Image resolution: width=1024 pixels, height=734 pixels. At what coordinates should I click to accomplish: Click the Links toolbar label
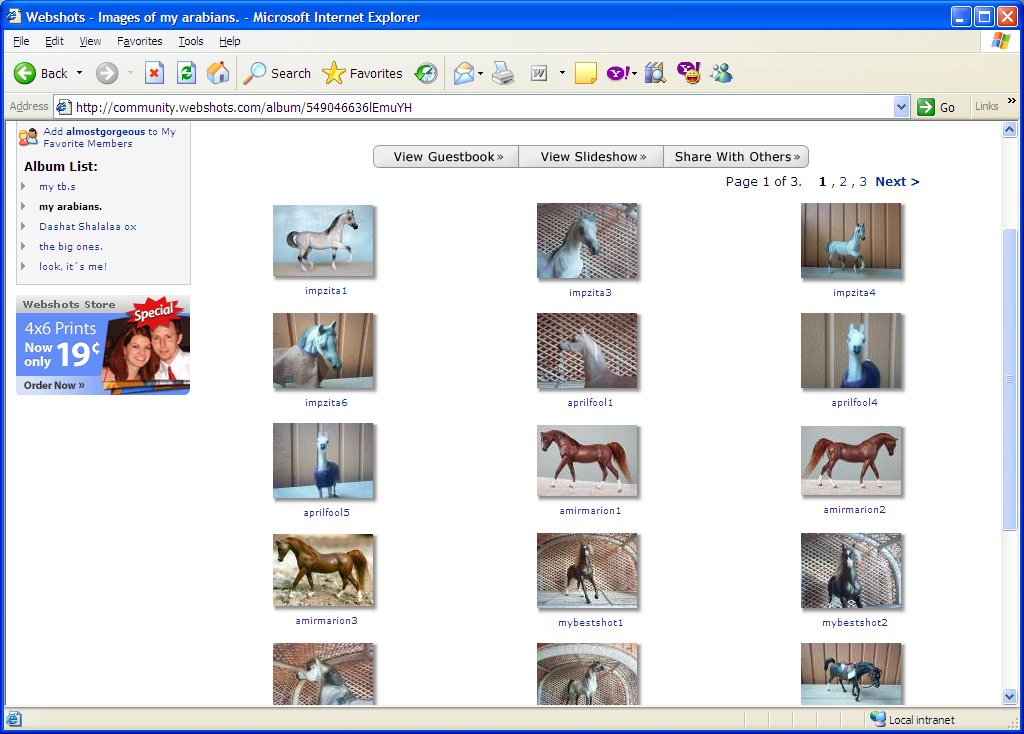click(x=986, y=106)
